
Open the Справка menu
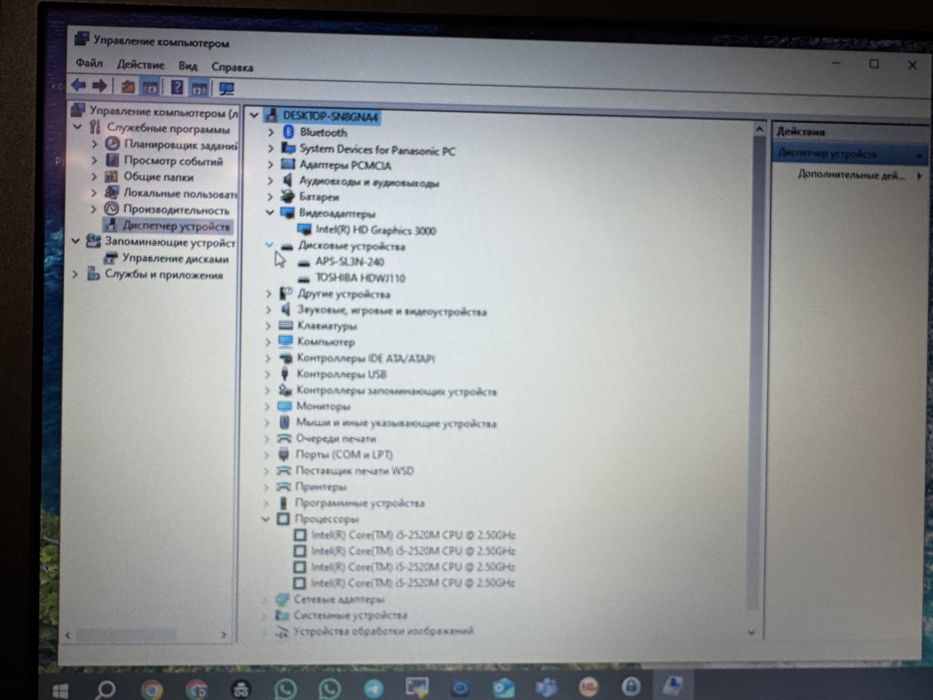[x=232, y=67]
